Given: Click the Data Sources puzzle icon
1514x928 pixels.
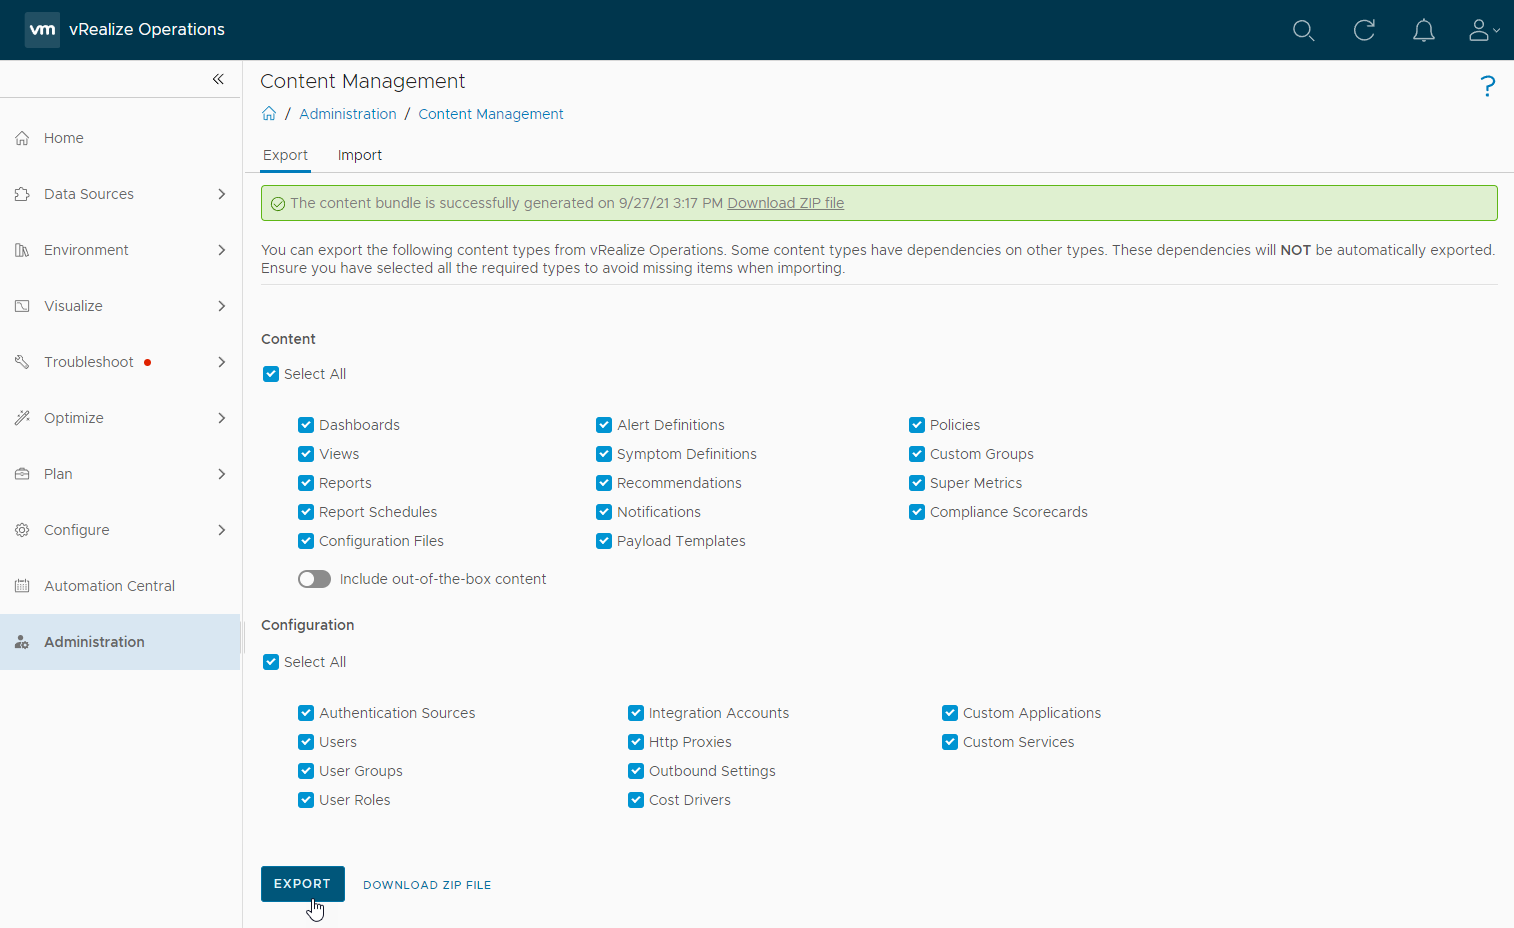Looking at the screenshot, I should (22, 194).
